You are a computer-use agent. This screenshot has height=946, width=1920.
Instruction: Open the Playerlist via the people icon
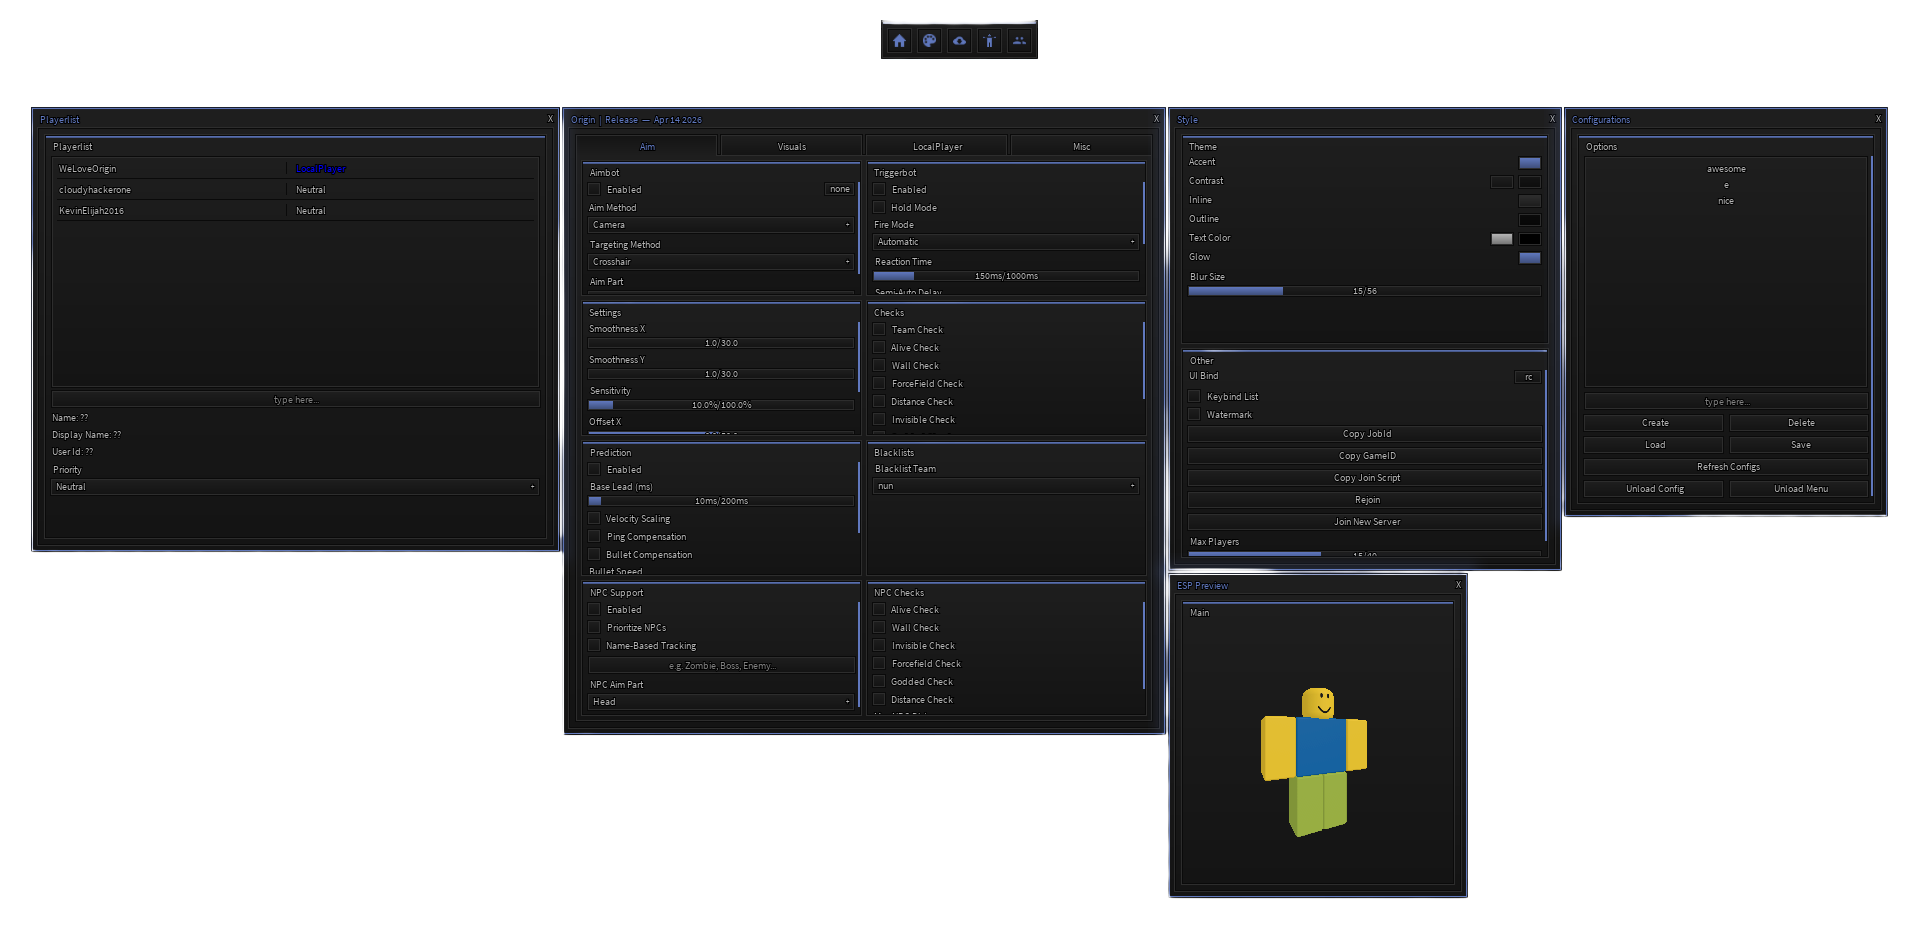tap(1019, 40)
